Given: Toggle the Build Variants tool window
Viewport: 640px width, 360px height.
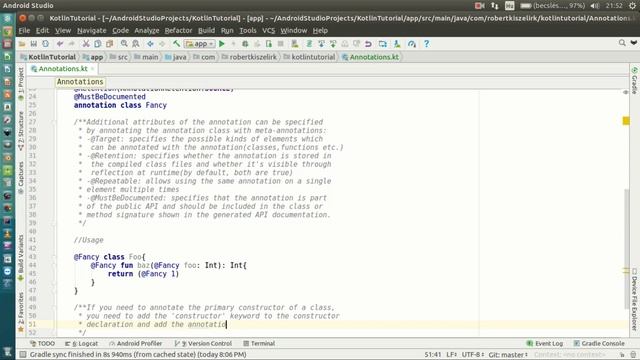Looking at the screenshot, I should [21, 258].
